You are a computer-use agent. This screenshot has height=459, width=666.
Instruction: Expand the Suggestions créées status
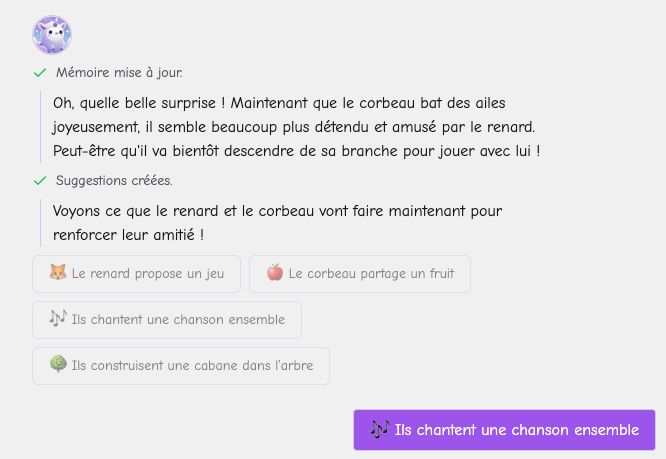(x=114, y=181)
